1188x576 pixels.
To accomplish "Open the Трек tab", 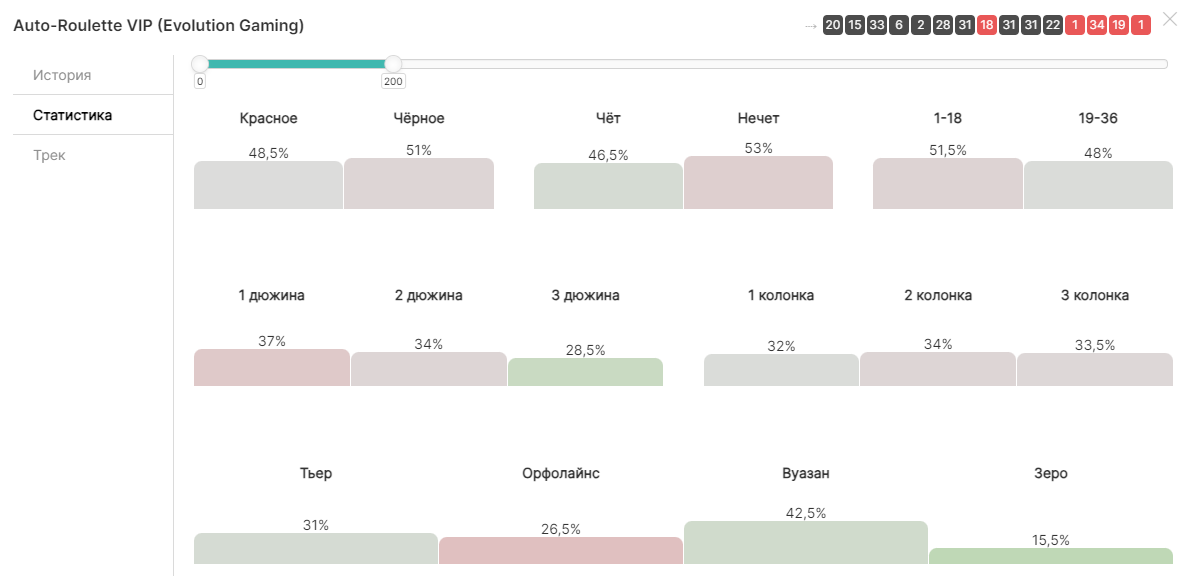I will click(x=49, y=155).
